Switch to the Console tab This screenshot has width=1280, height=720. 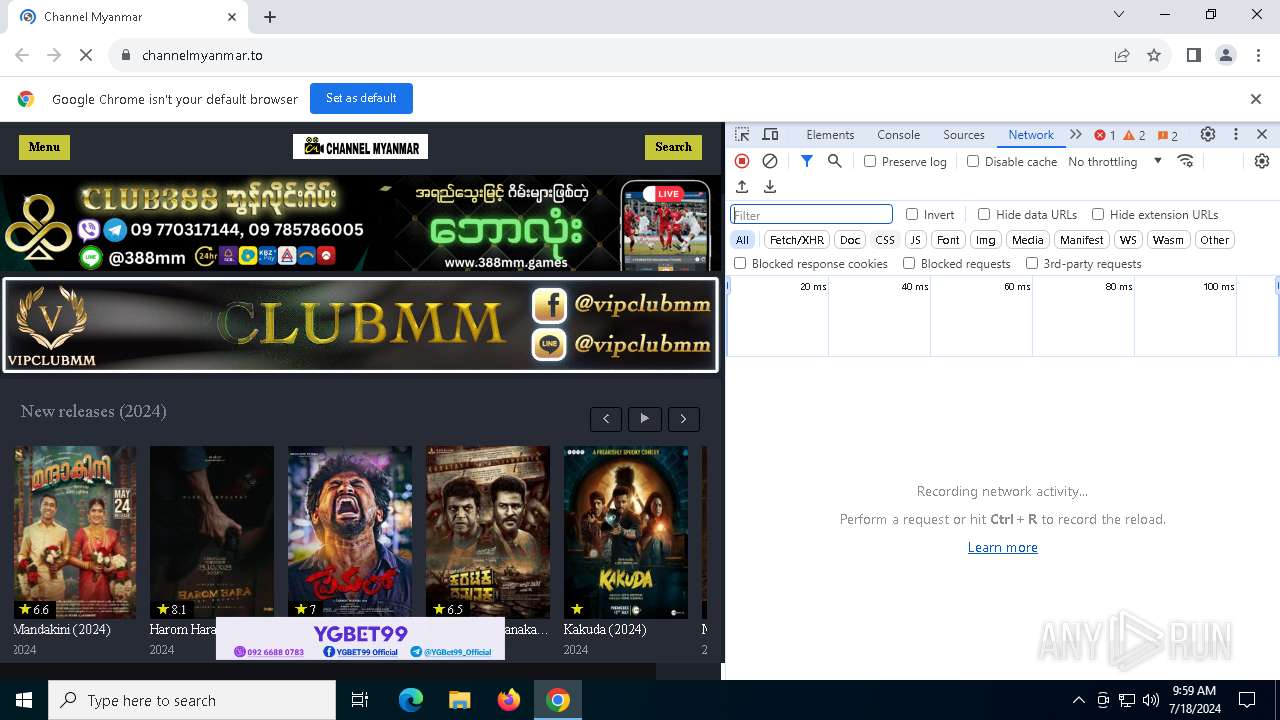(x=898, y=135)
